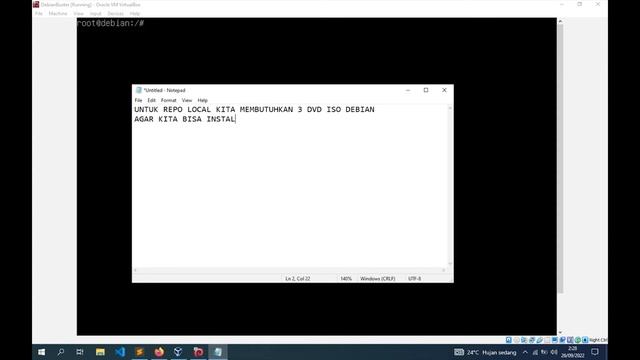Open Visual Studio Code from taskbar
The width and height of the screenshot is (640, 360).
[x=120, y=352]
